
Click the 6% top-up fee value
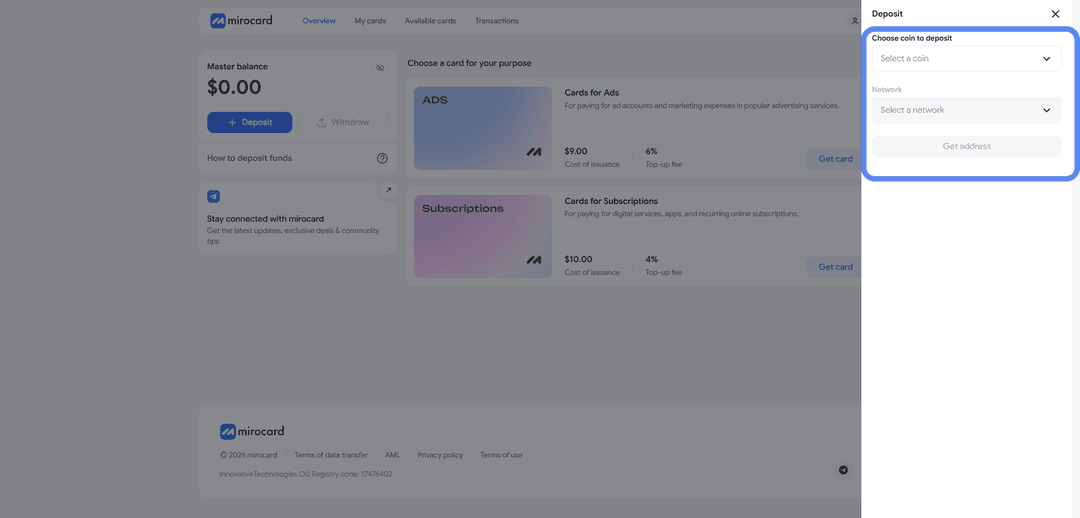click(652, 151)
